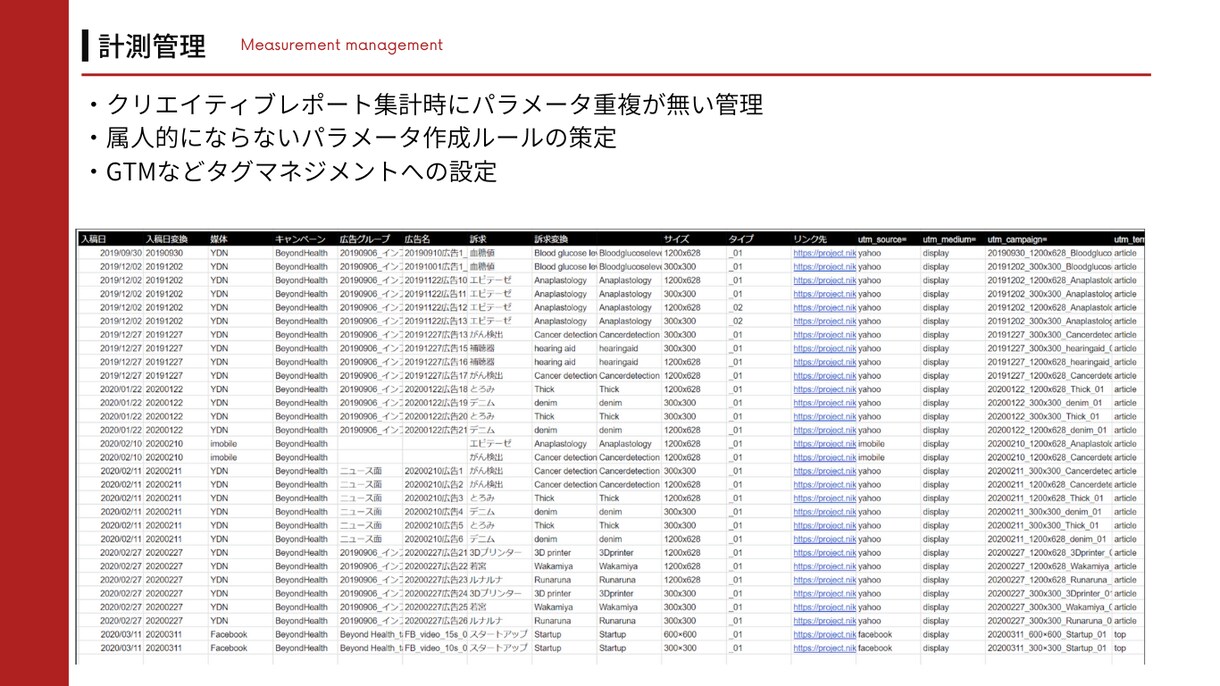Click the サイズ column header
Image resolution: width=1220 pixels, height=686 pixels.
(x=676, y=239)
